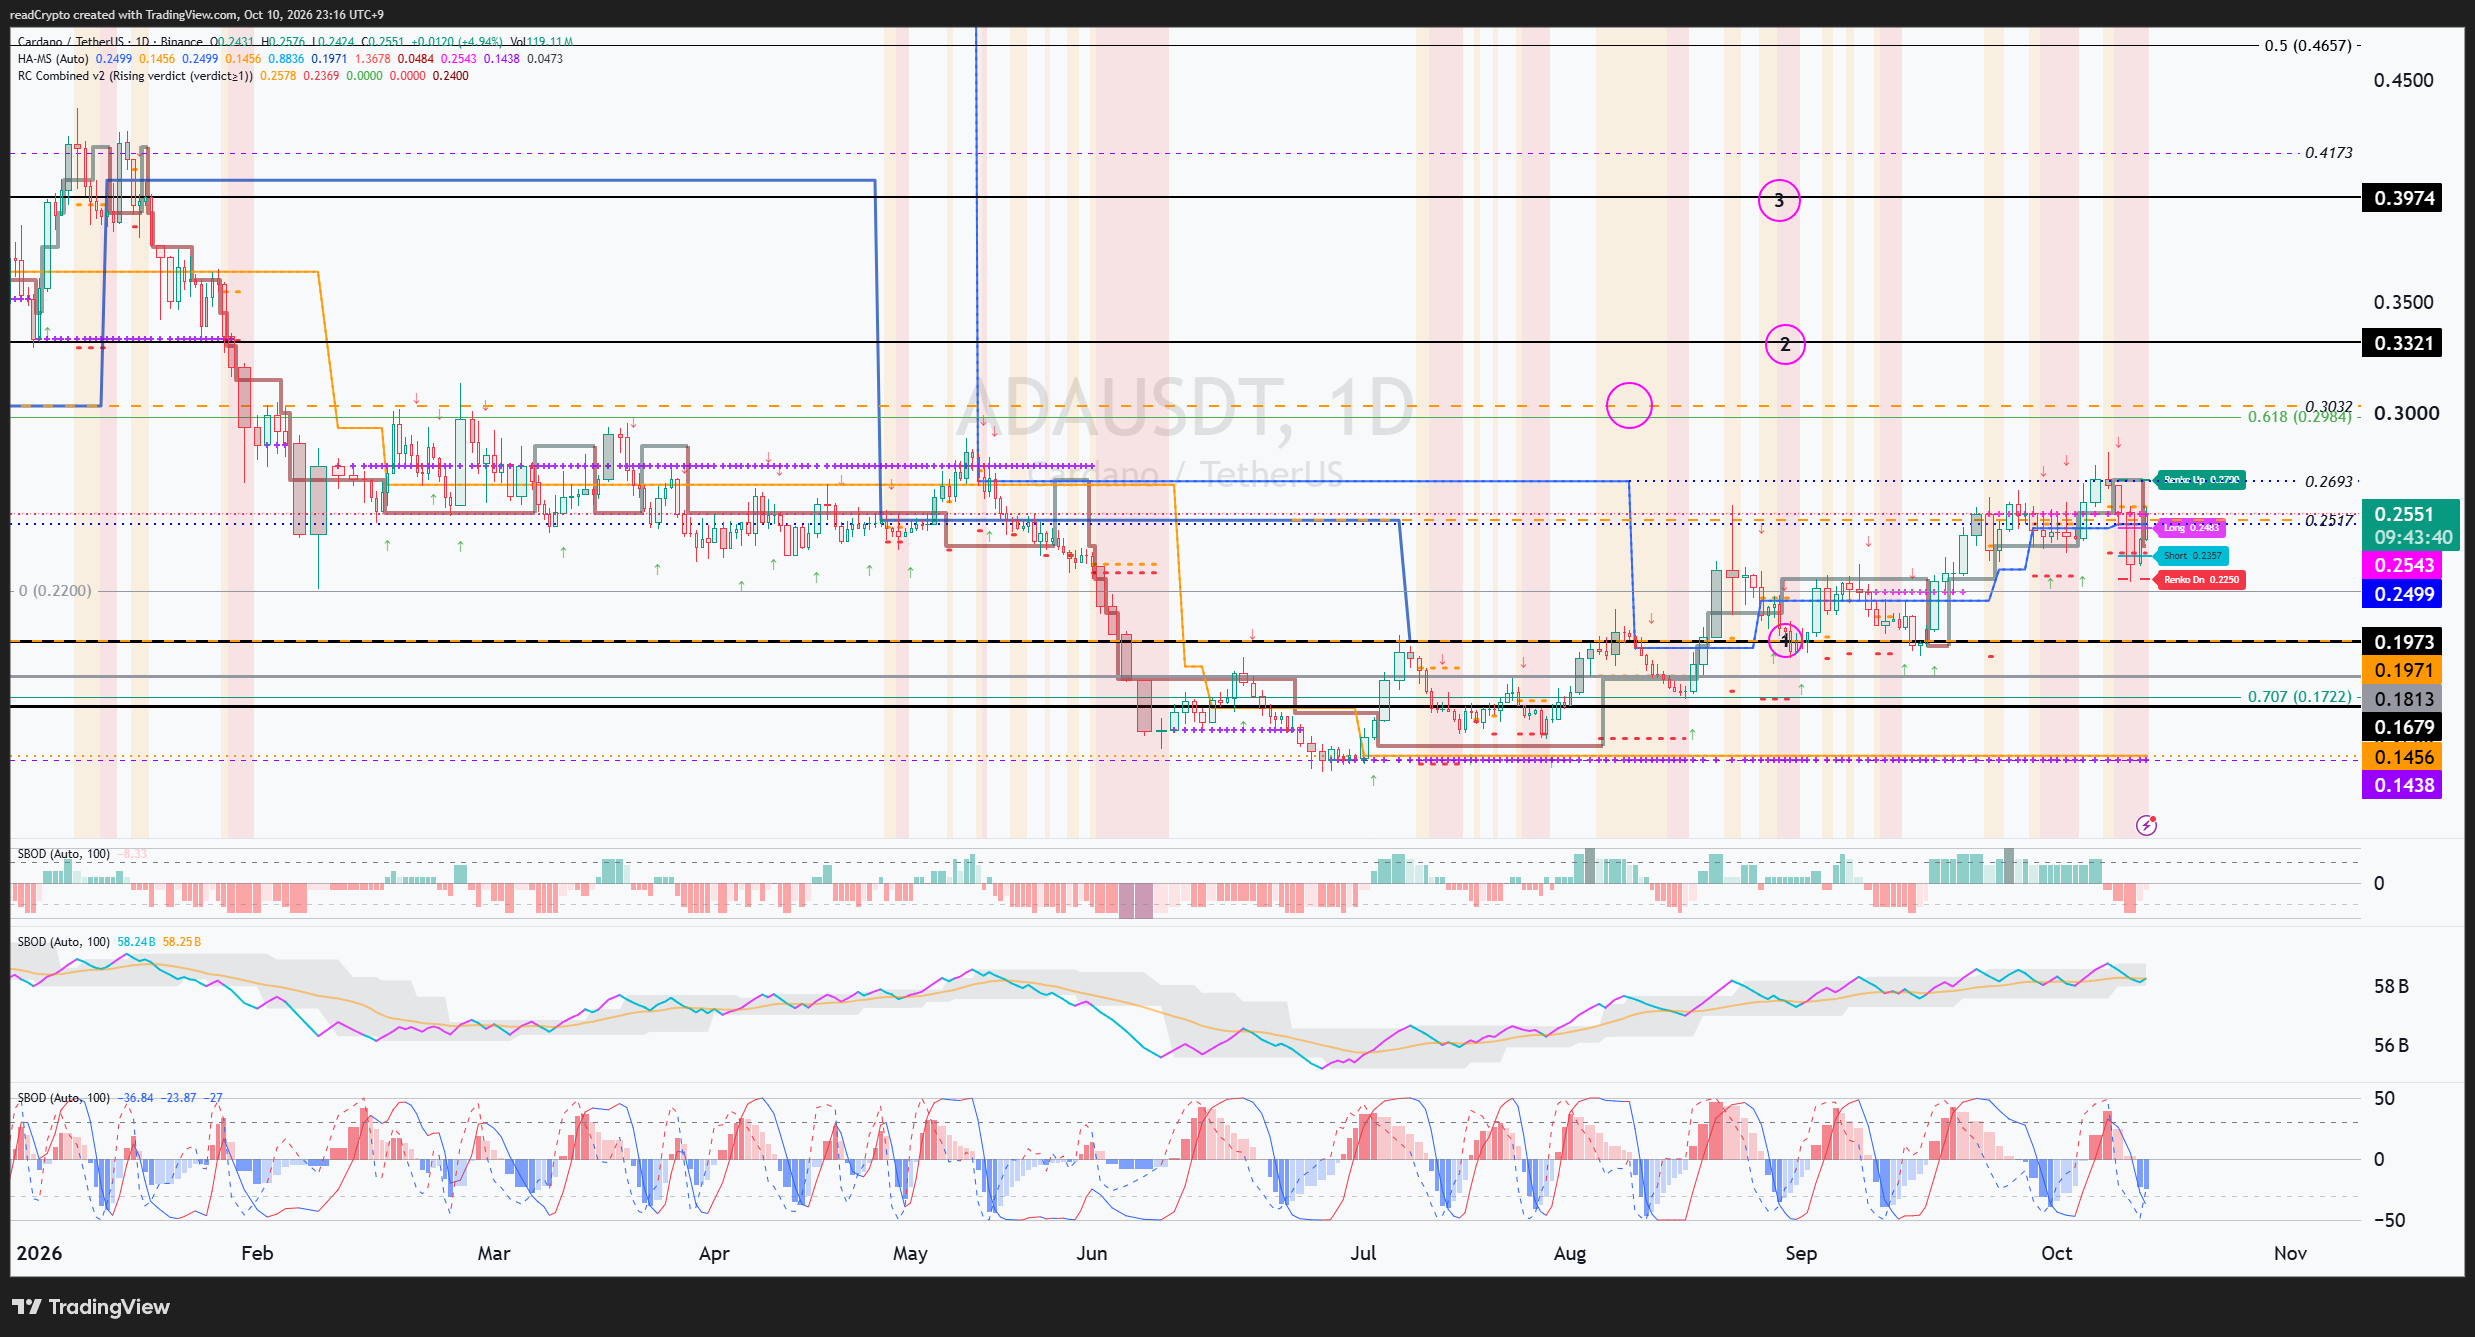This screenshot has height=1337, width=2475.
Task: Click the orange price label 0.1456
Action: [x=2402, y=757]
